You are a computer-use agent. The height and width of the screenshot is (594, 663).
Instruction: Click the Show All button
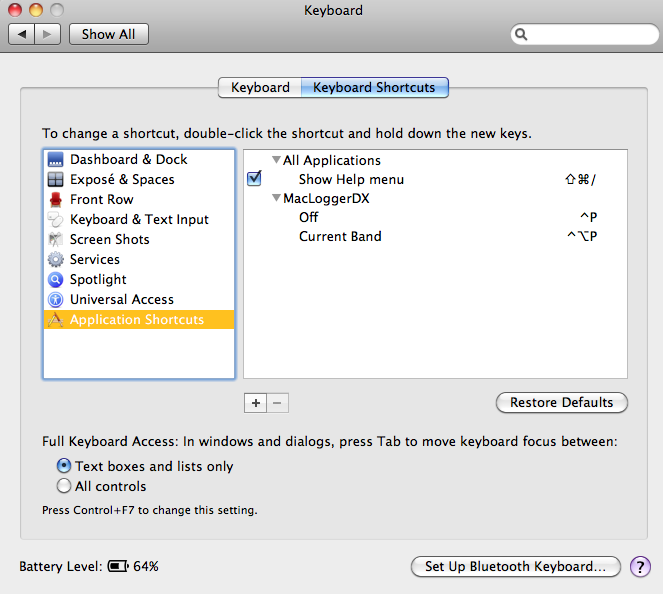pos(109,34)
